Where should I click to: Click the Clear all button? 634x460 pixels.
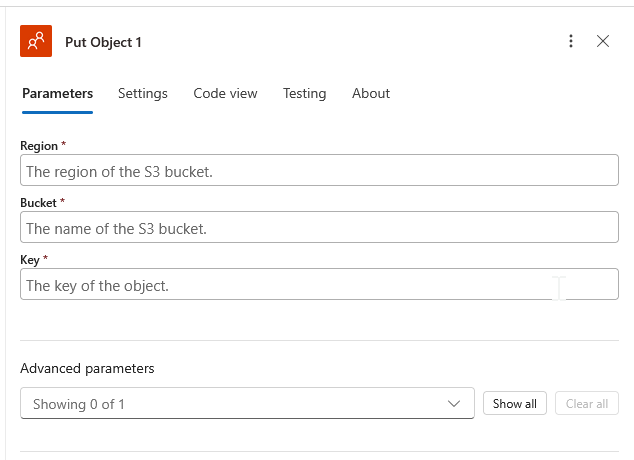click(587, 404)
